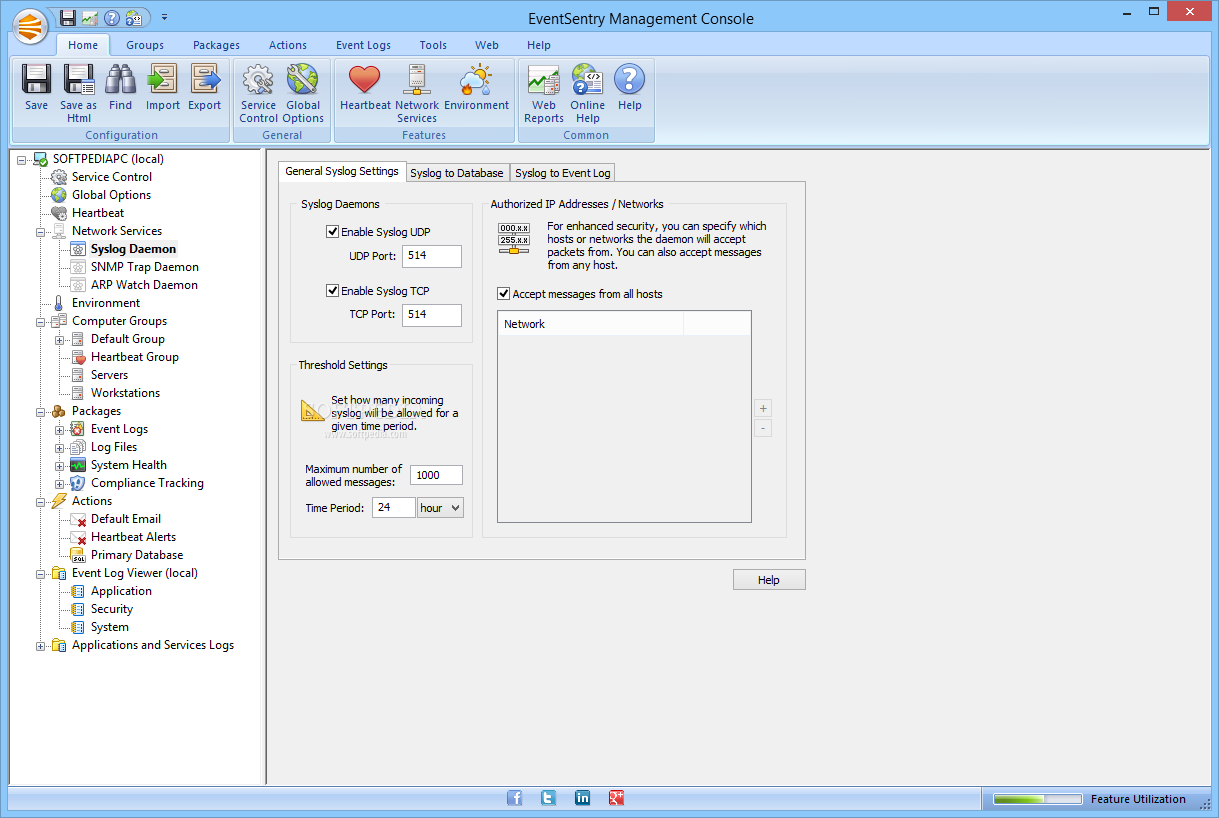Select SNMP Trap Daemon tree node
The width and height of the screenshot is (1219, 818).
click(x=144, y=267)
